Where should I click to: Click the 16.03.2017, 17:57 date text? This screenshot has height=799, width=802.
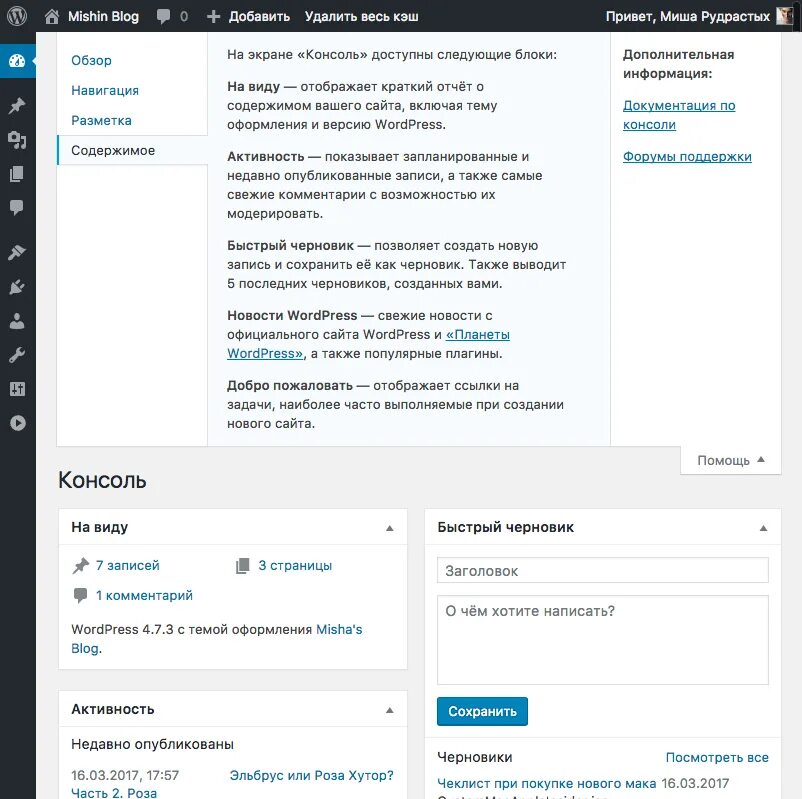(x=125, y=775)
